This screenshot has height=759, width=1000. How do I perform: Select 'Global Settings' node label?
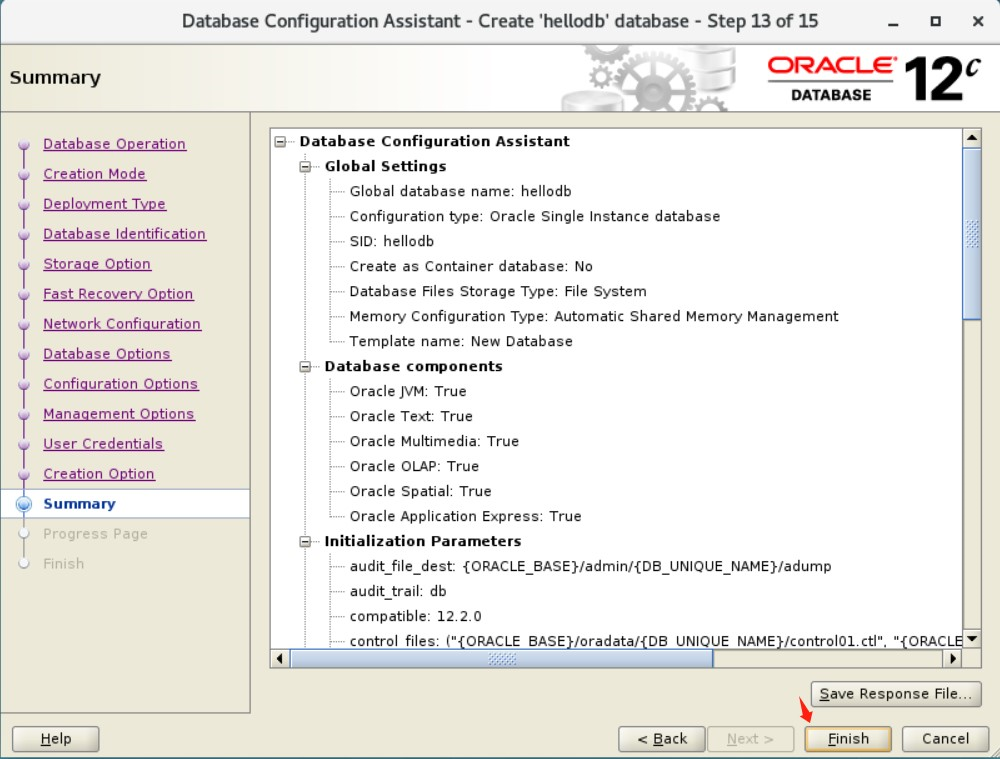(385, 166)
